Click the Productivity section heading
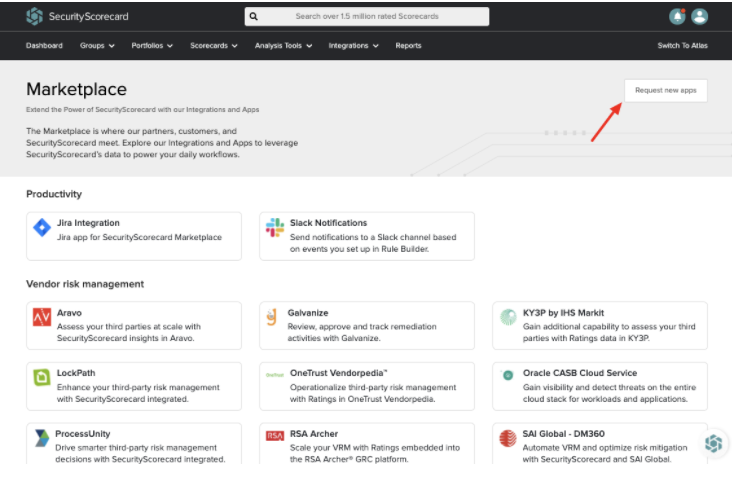 (54, 194)
